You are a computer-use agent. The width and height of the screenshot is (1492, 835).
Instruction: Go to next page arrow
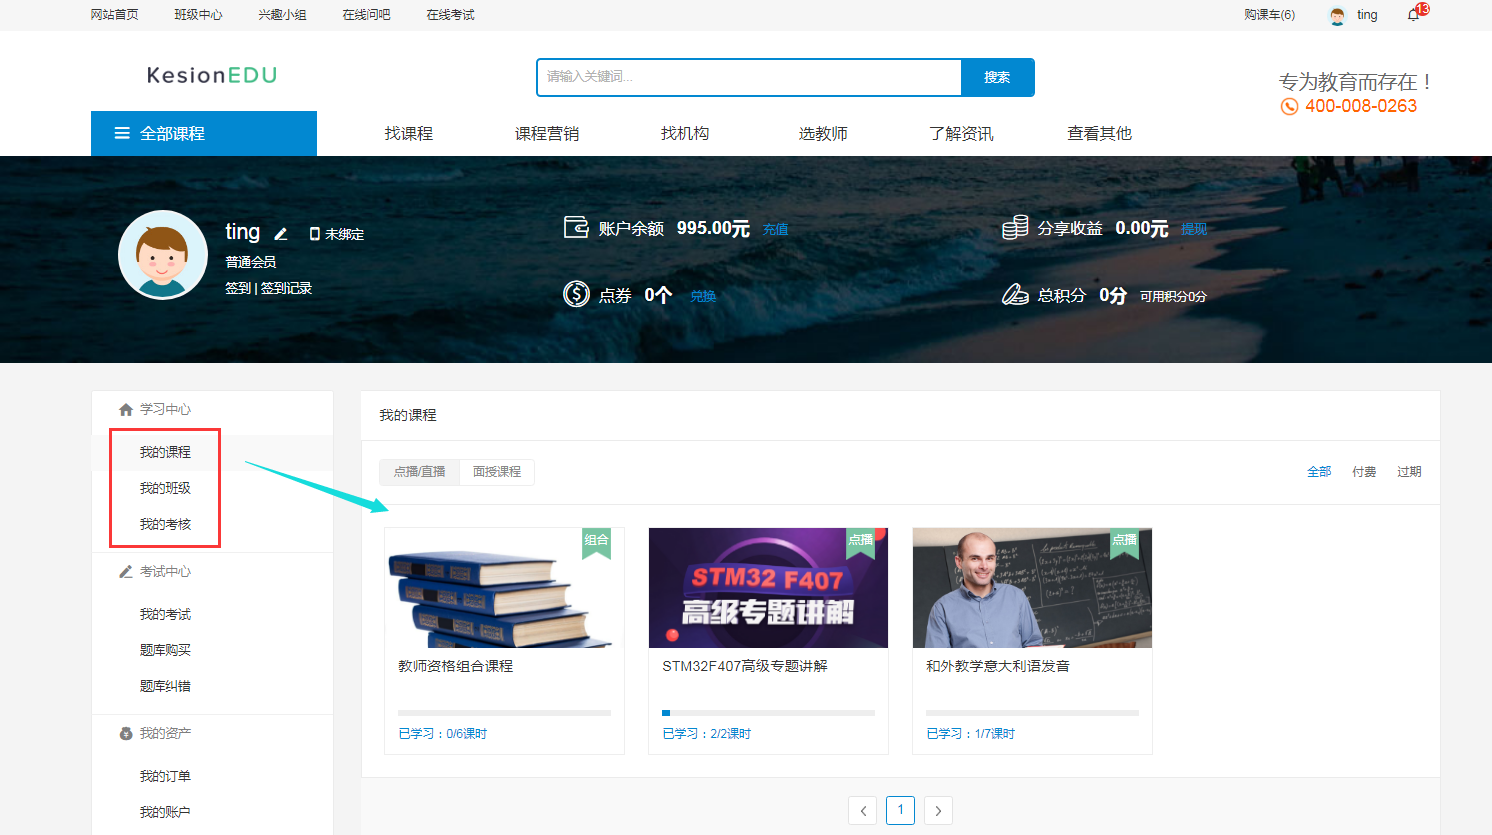pyautogui.click(x=938, y=811)
